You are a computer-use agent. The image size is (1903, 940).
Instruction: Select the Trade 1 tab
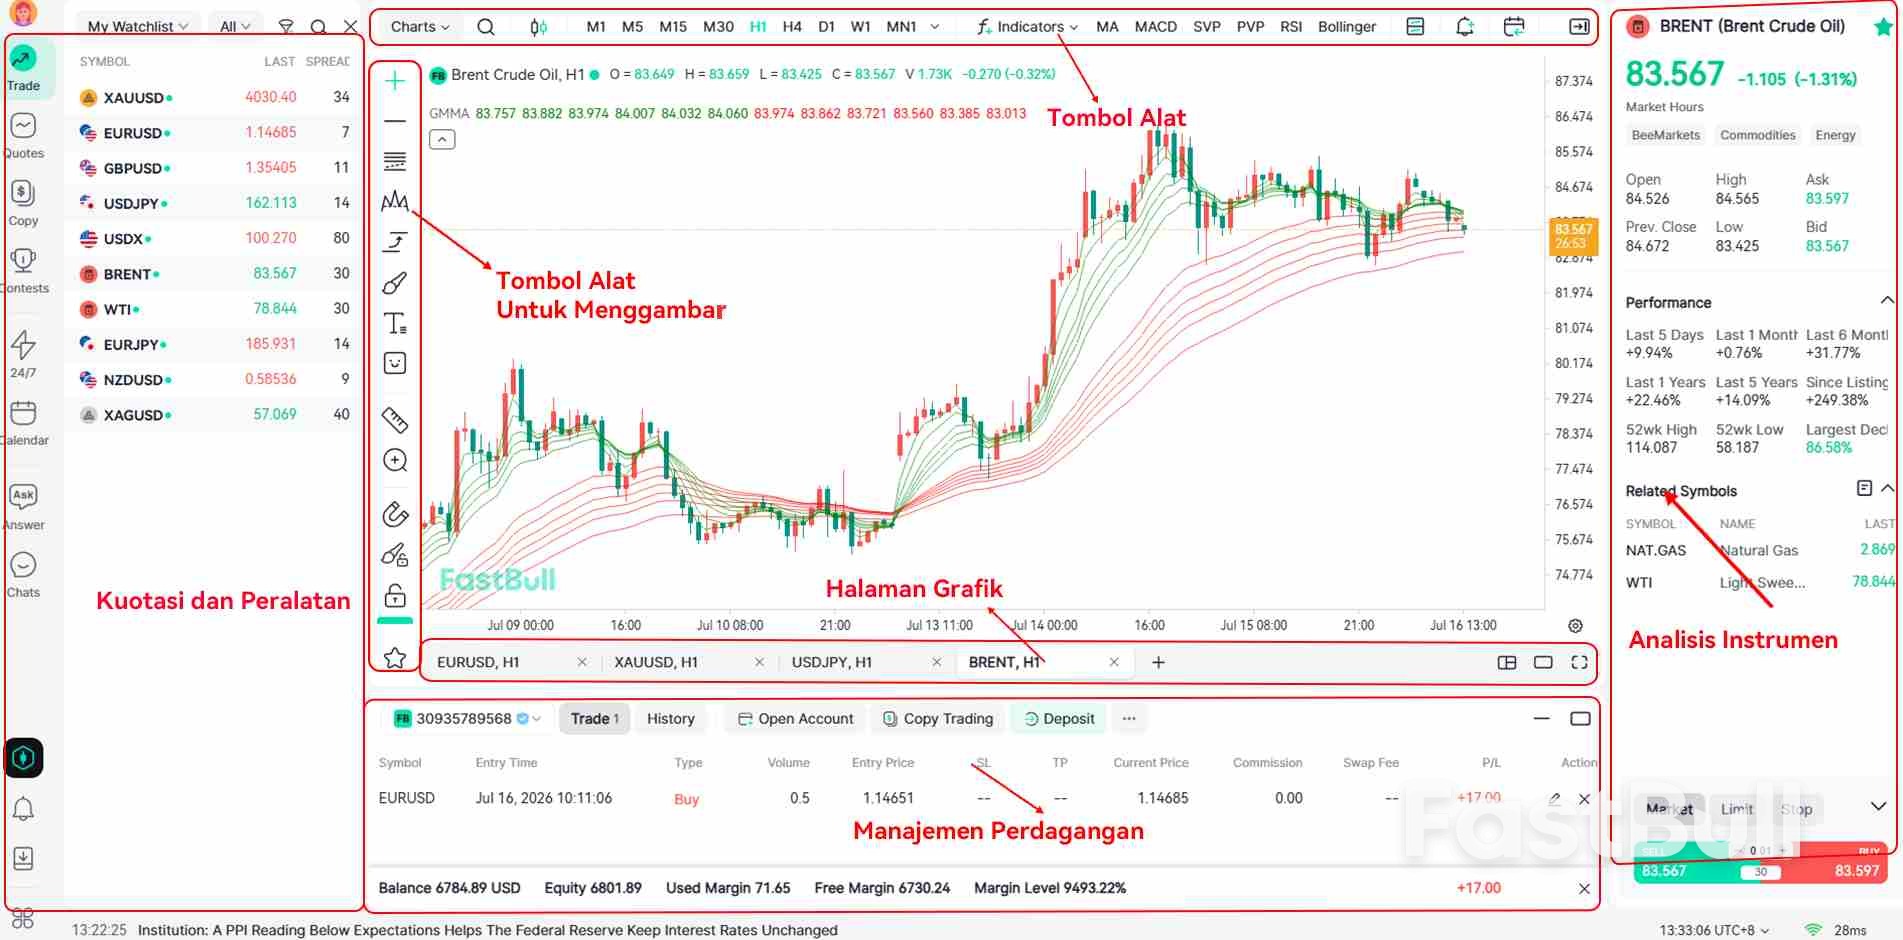595,719
